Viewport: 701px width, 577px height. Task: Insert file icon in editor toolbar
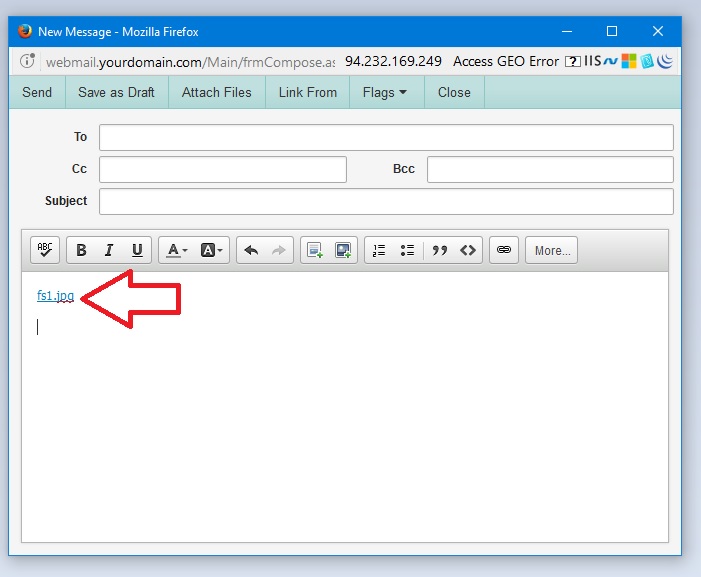click(315, 250)
